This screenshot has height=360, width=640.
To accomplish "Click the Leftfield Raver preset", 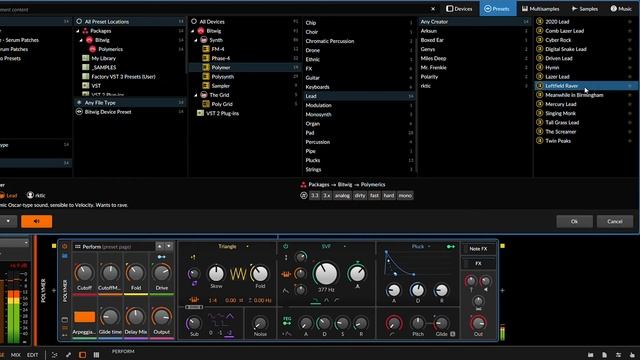I will [x=561, y=86].
